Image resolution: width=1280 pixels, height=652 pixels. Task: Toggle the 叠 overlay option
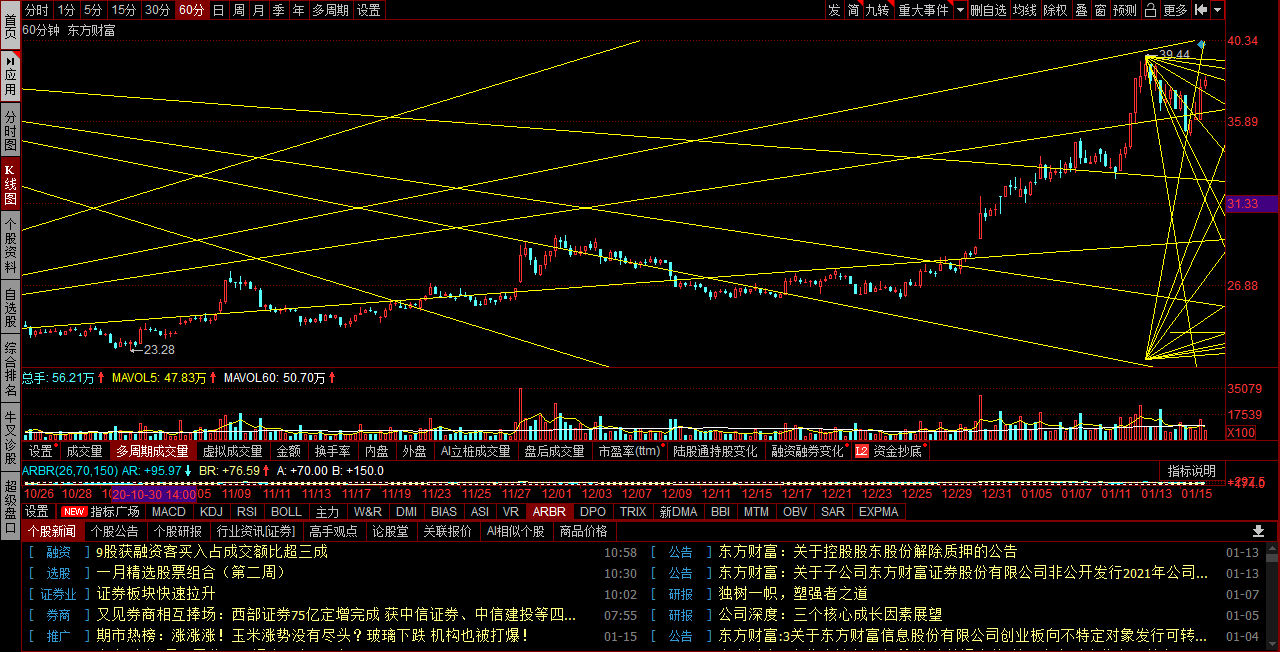coord(1081,10)
